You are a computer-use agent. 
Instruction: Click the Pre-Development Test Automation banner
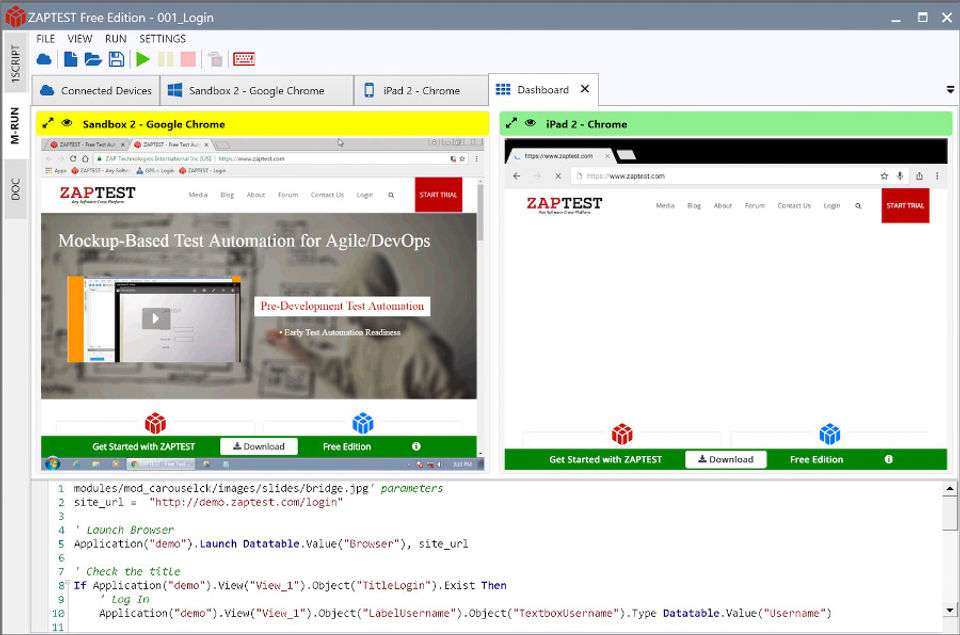(342, 306)
